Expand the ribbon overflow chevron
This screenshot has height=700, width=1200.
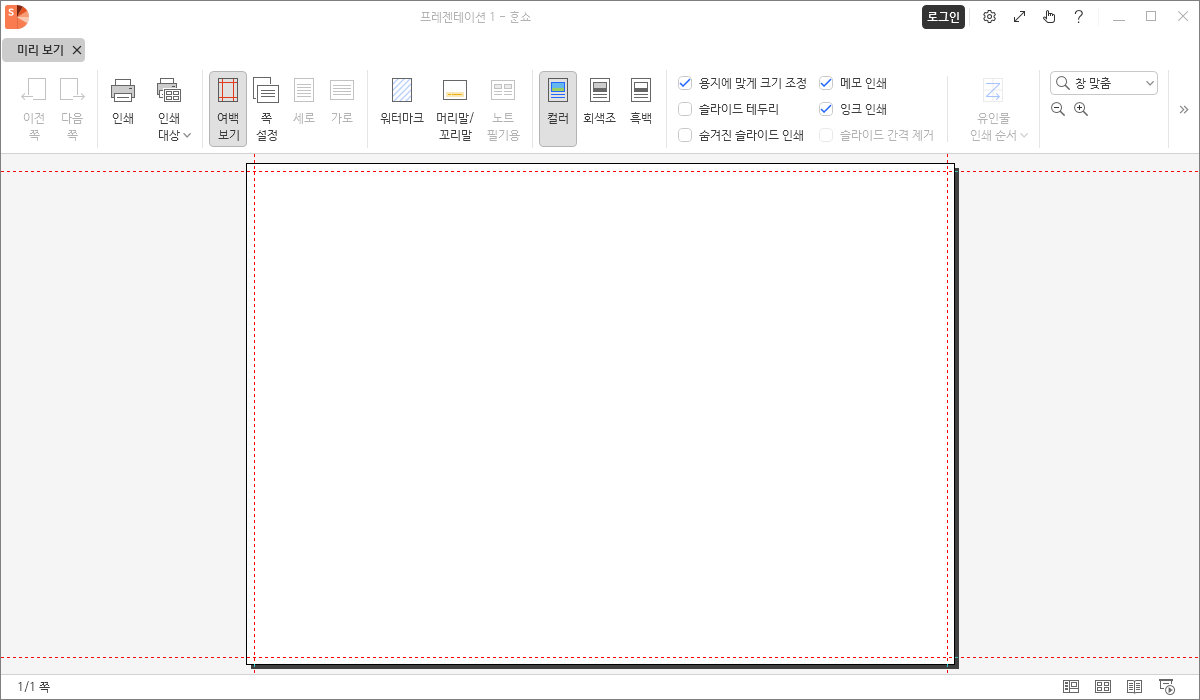(x=1184, y=109)
